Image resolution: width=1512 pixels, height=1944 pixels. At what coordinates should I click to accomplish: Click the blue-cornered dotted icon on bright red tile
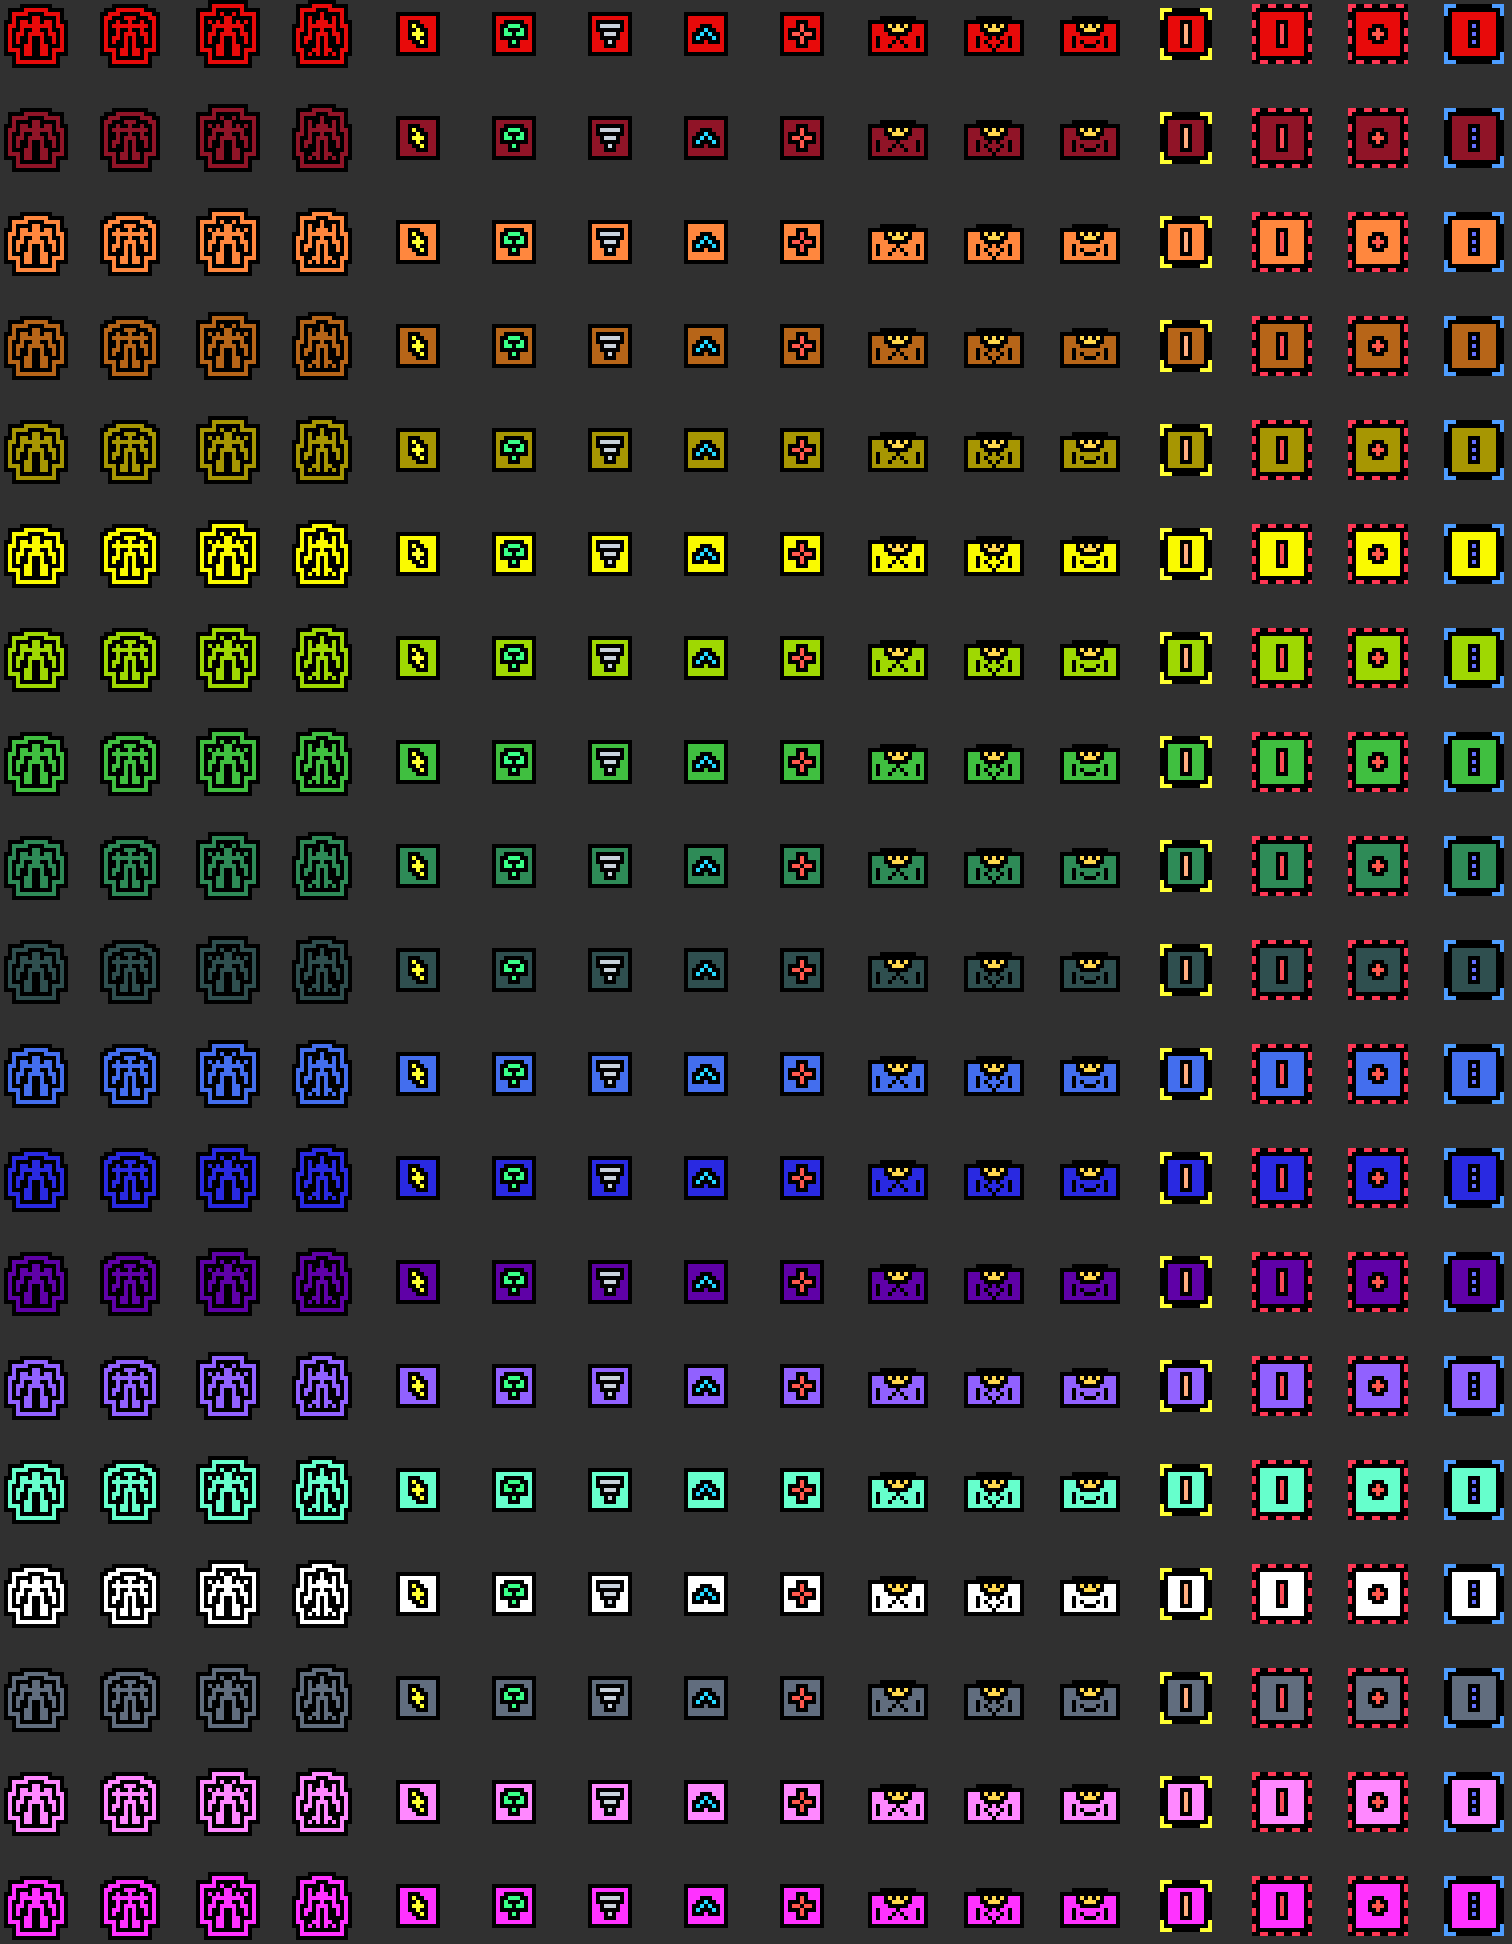(1474, 35)
